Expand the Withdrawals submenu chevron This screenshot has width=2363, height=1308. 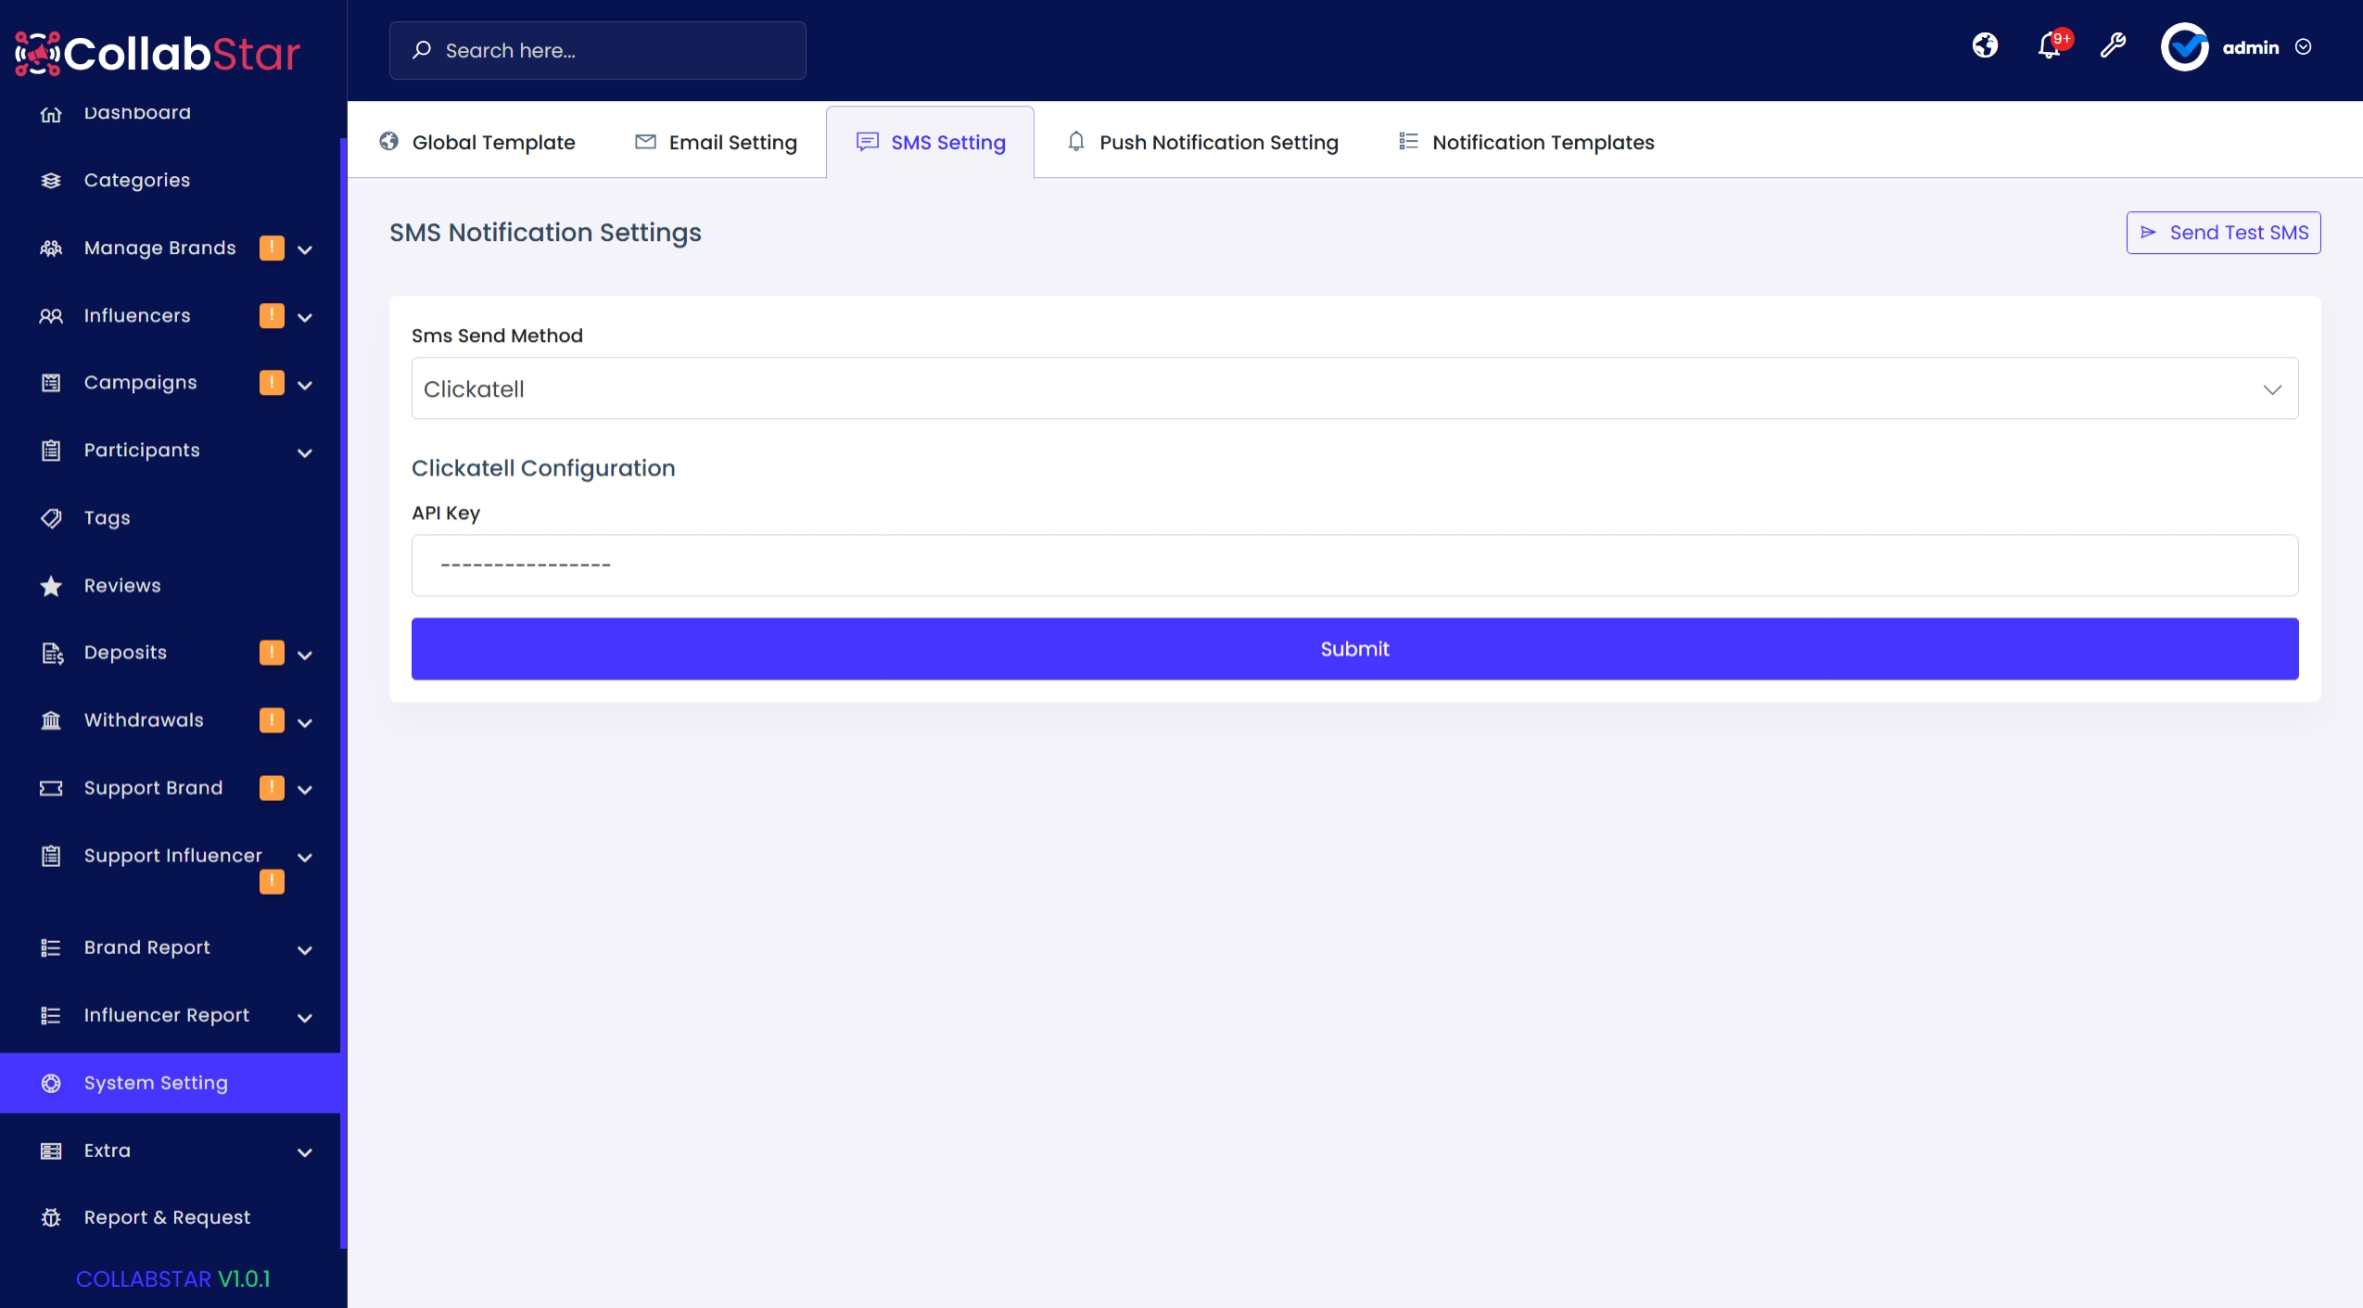point(305,722)
